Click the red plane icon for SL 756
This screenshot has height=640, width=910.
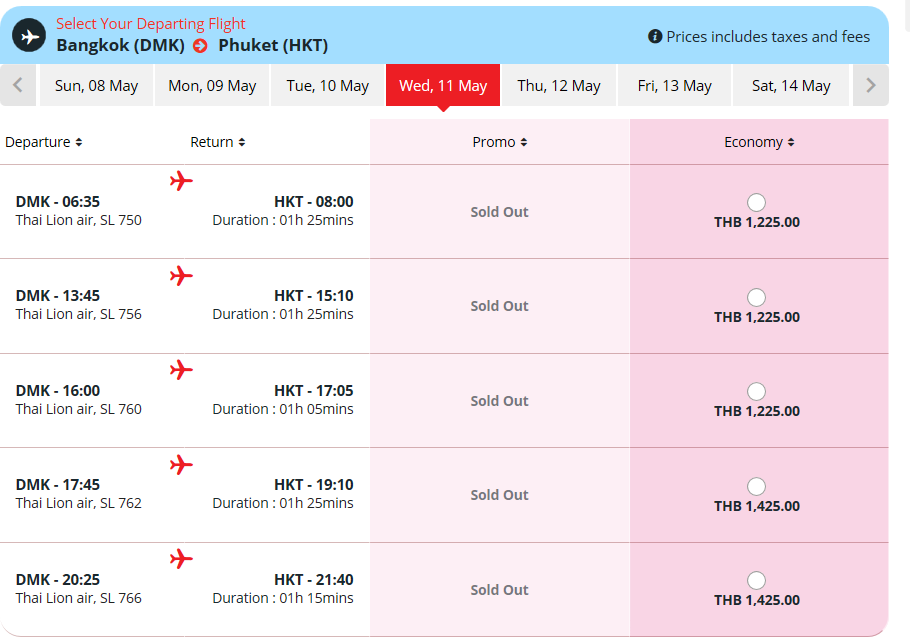pos(181,276)
